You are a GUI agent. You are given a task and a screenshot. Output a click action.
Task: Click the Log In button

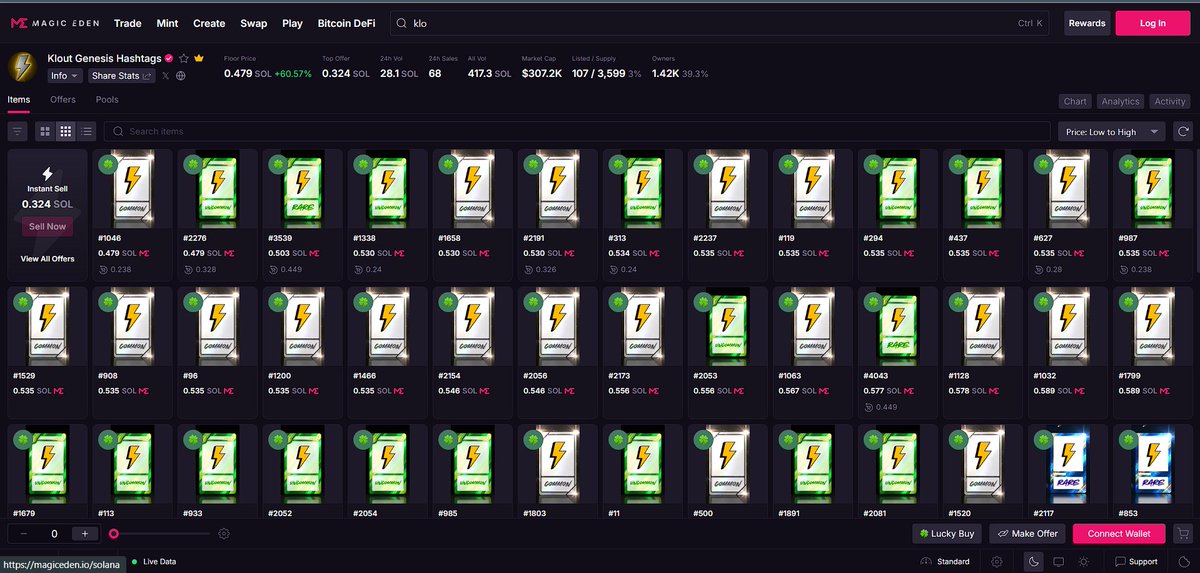pos(1153,23)
